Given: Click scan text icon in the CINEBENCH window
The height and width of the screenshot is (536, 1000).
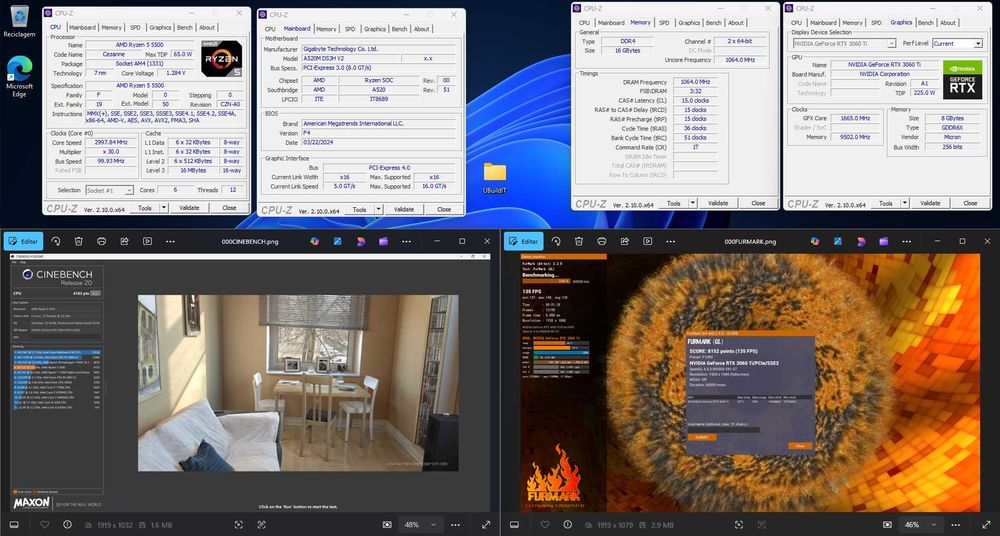Looking at the screenshot, I should [x=261, y=525].
